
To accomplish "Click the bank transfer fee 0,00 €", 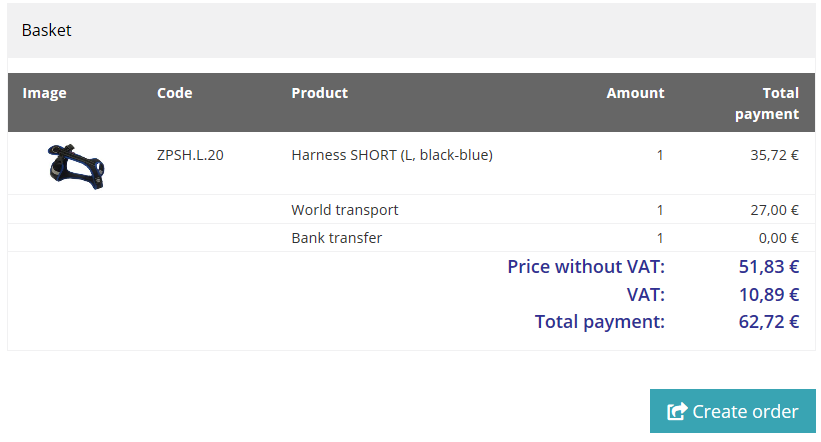I will [779, 238].
